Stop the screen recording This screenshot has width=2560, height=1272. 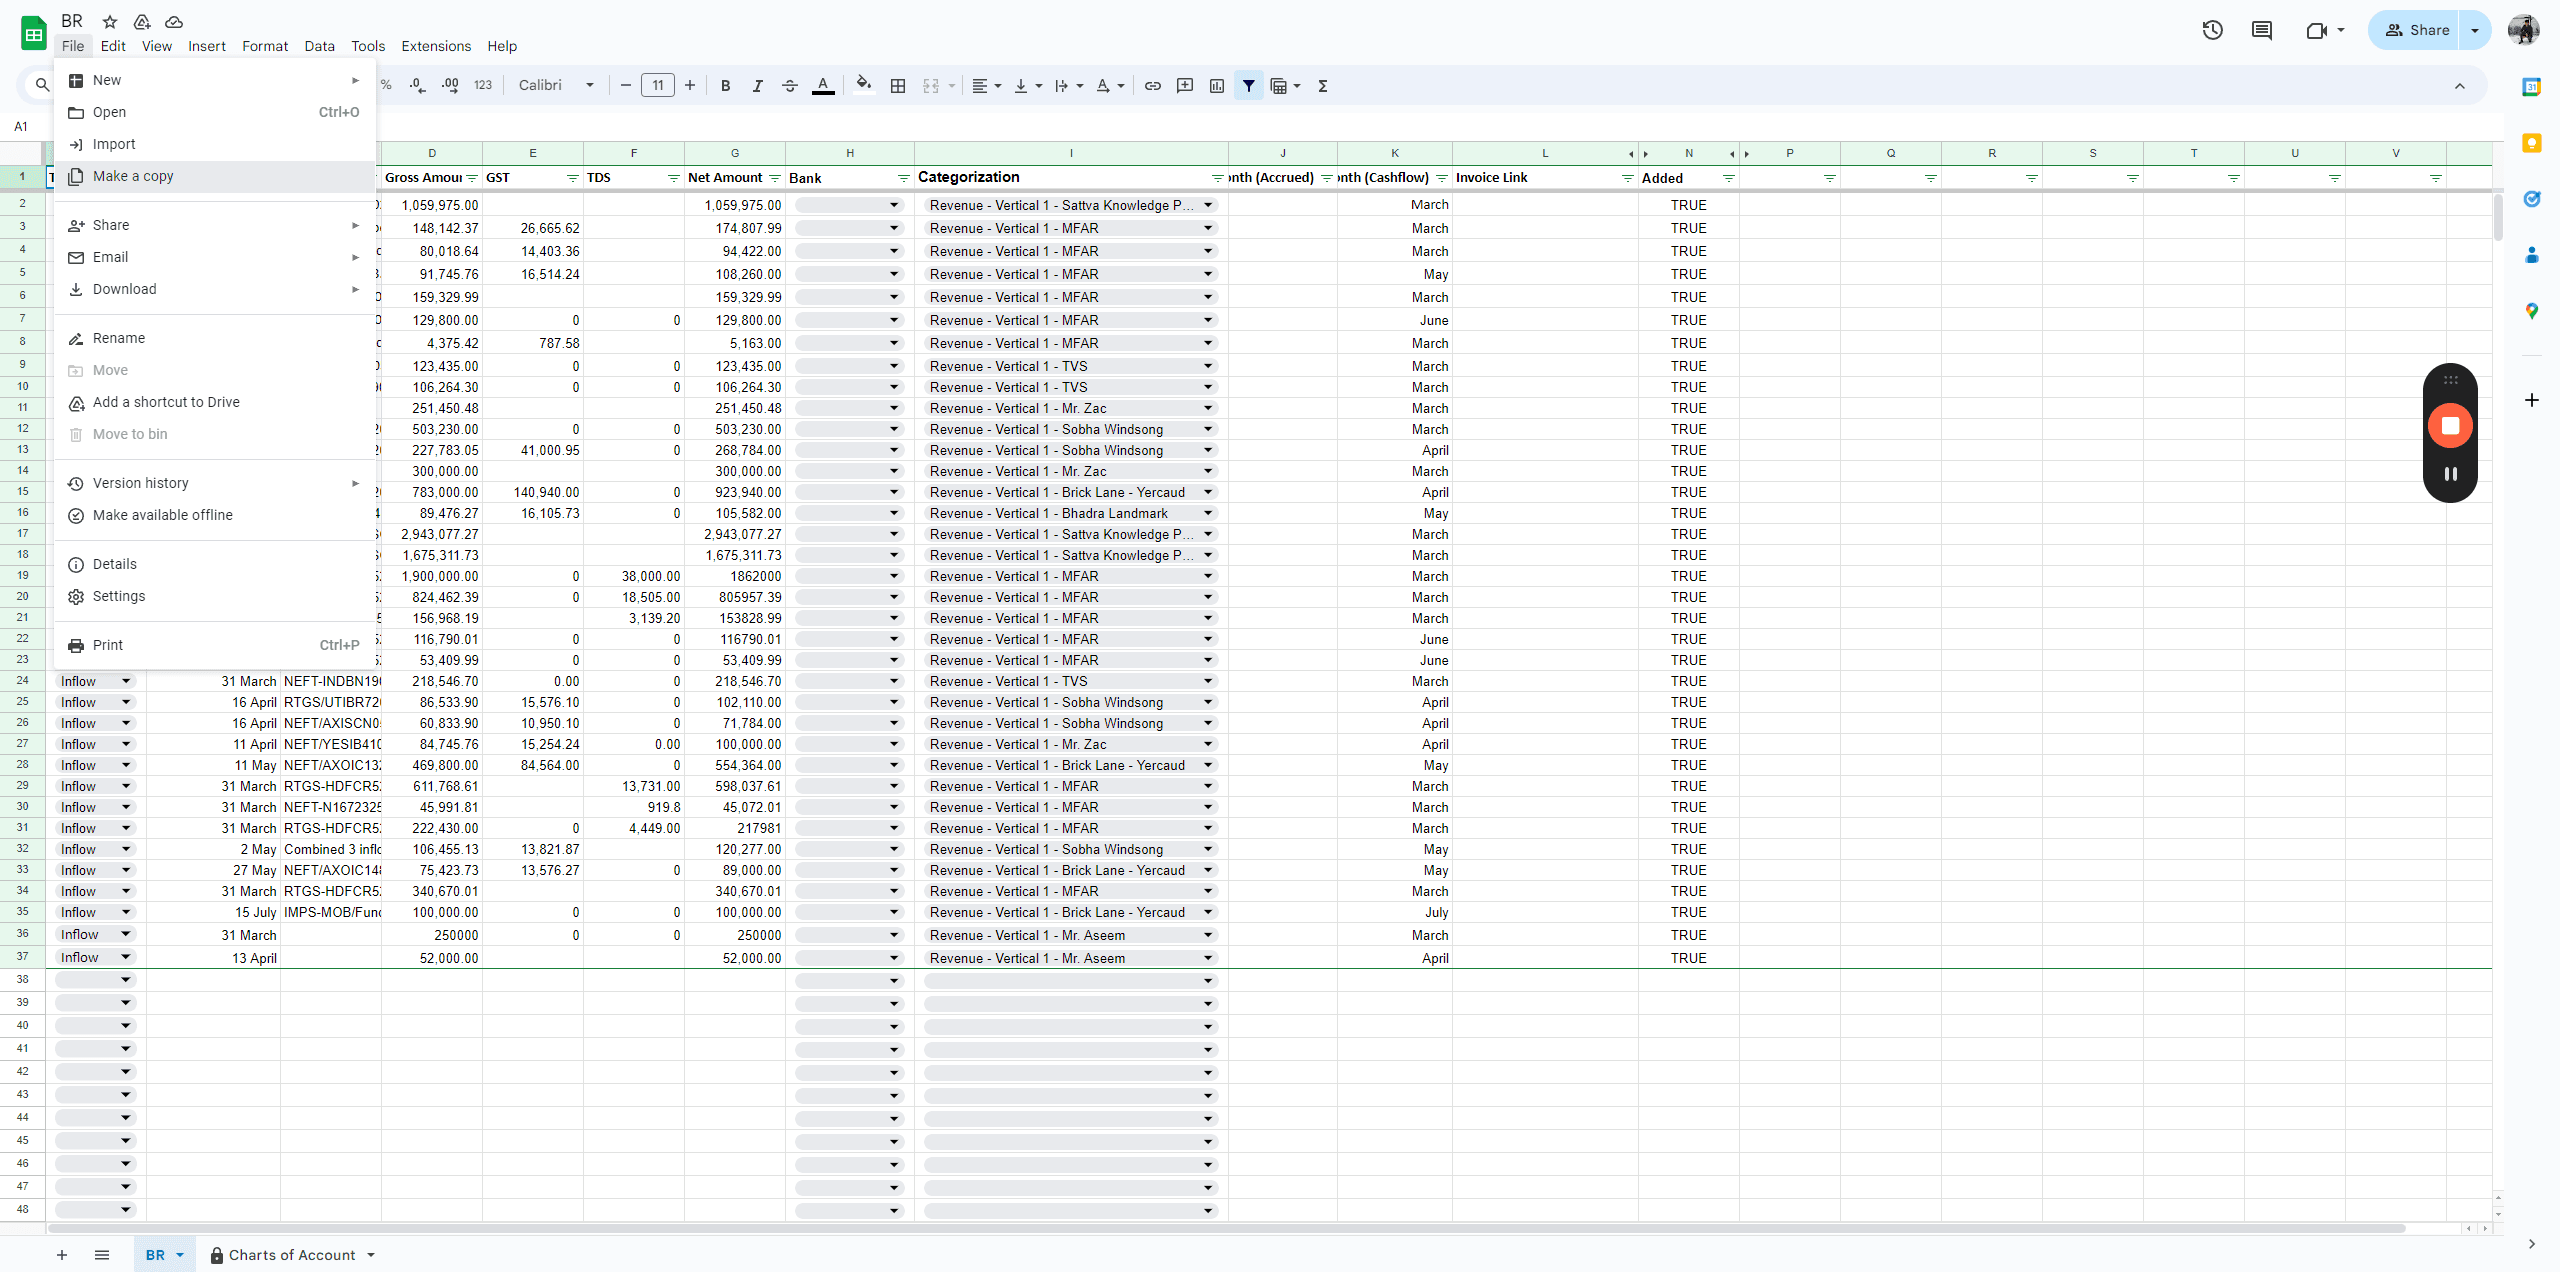pyautogui.click(x=2450, y=426)
